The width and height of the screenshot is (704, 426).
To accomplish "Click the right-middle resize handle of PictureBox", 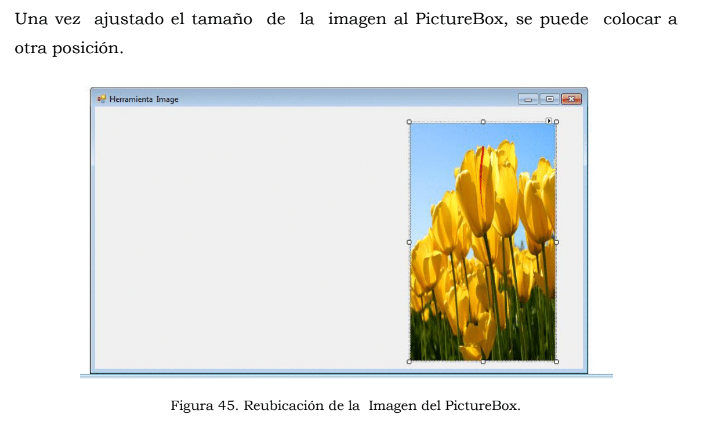I will tap(557, 242).
